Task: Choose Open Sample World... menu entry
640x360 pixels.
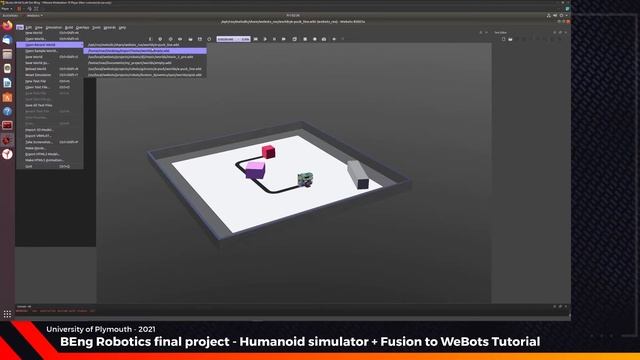Action: click(x=50, y=51)
